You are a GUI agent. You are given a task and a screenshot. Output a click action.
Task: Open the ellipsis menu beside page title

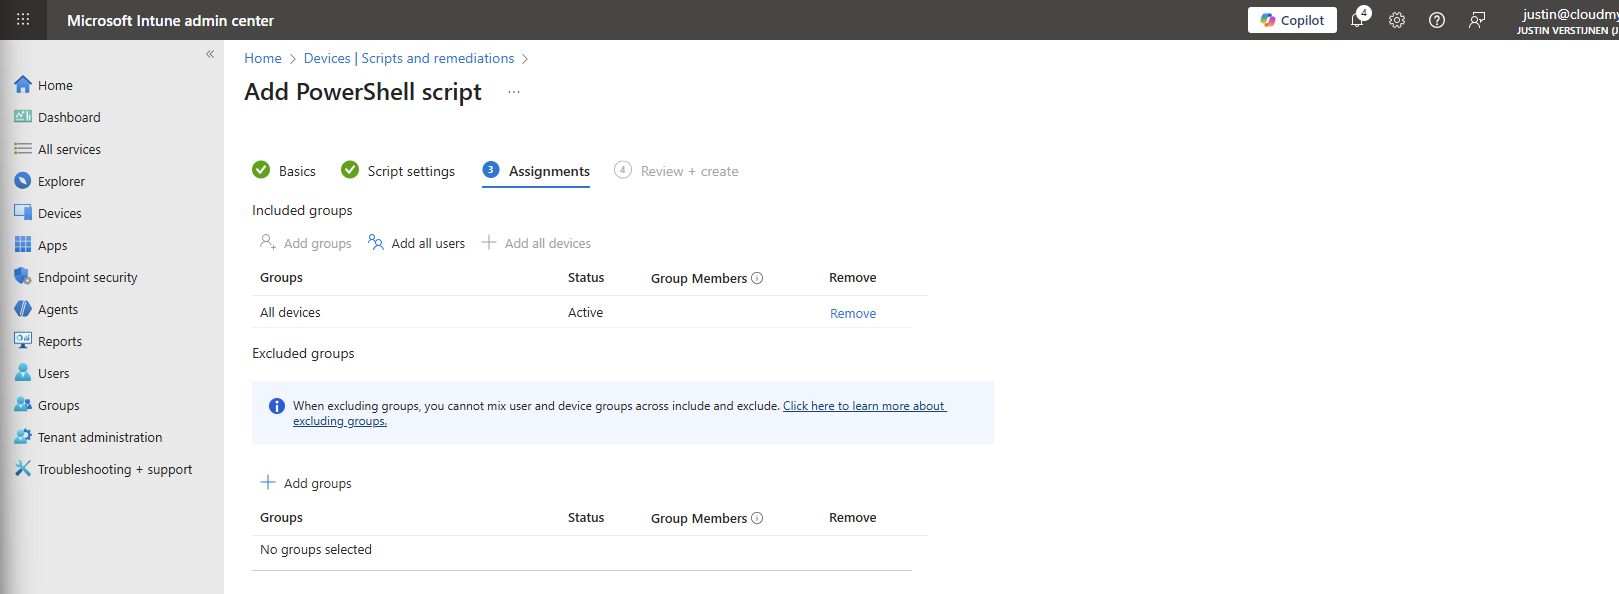pos(514,92)
